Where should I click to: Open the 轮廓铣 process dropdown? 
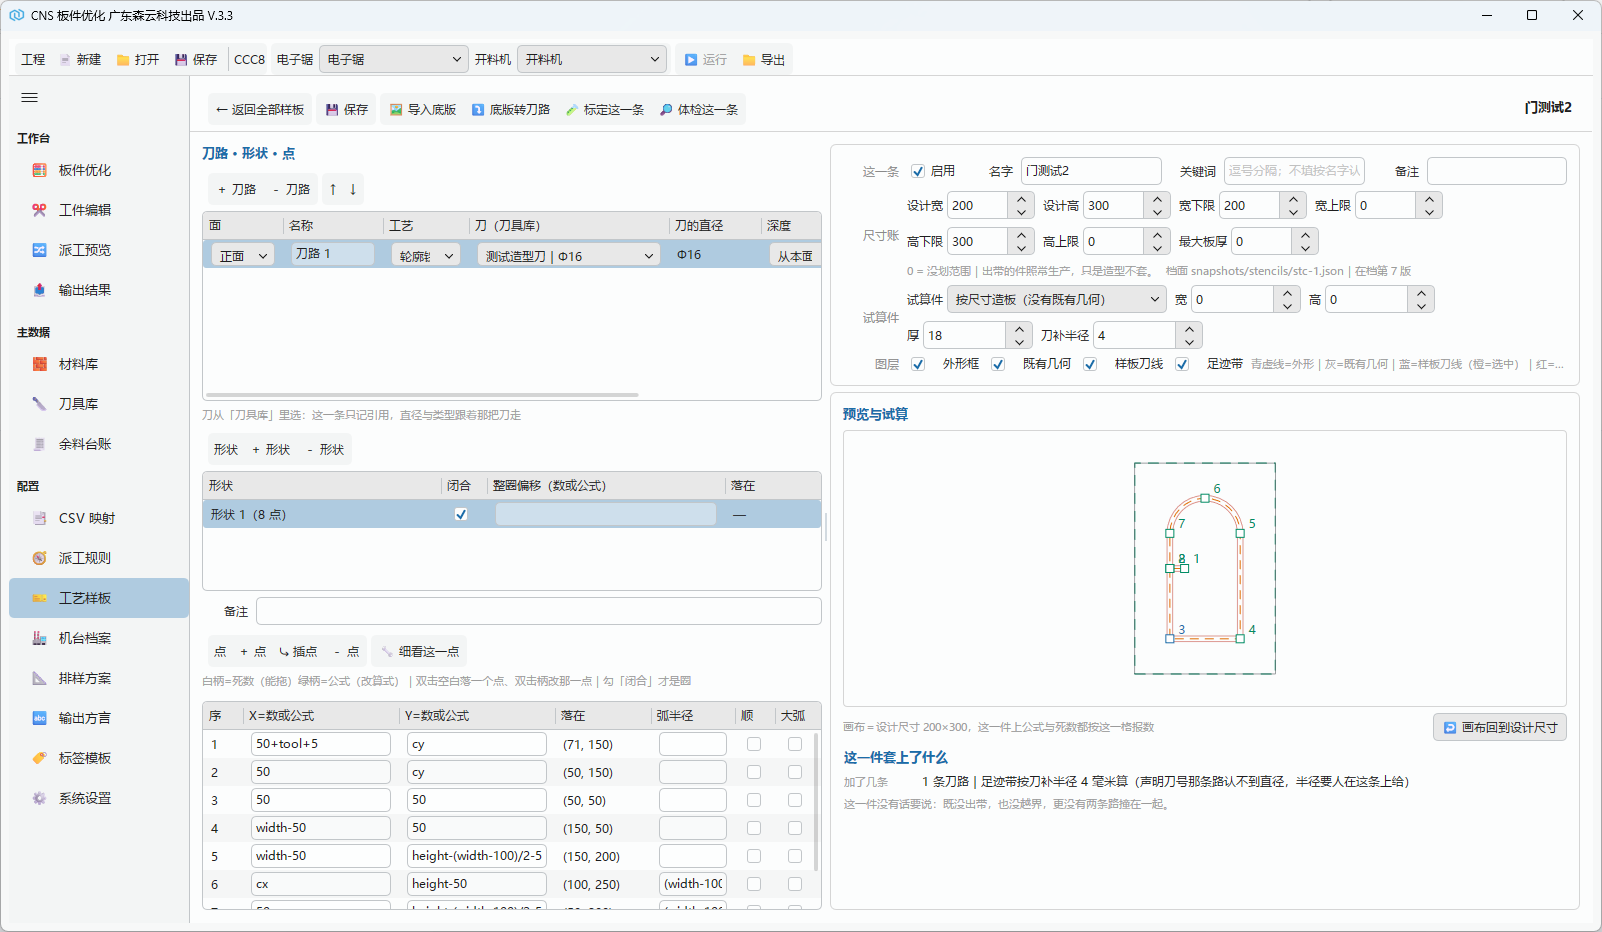(425, 256)
